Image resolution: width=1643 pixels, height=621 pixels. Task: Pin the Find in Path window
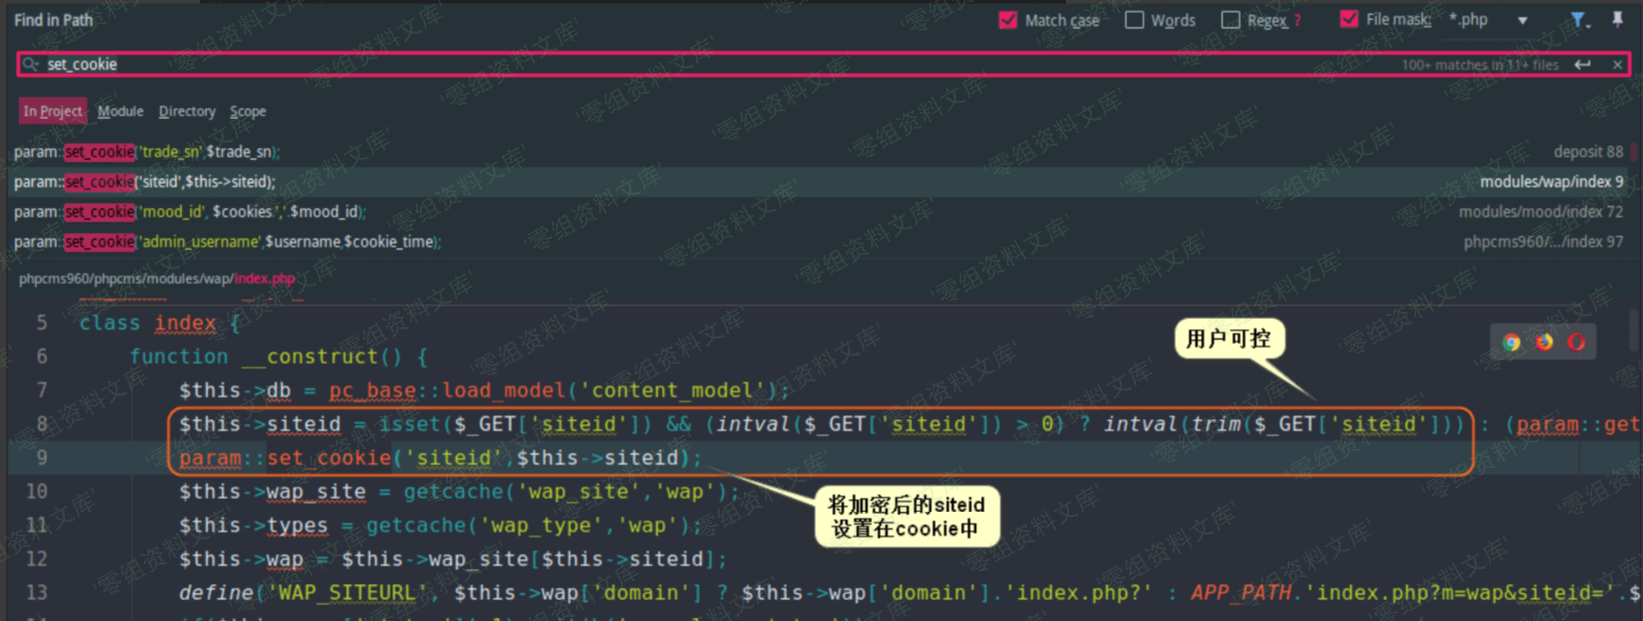click(1617, 20)
